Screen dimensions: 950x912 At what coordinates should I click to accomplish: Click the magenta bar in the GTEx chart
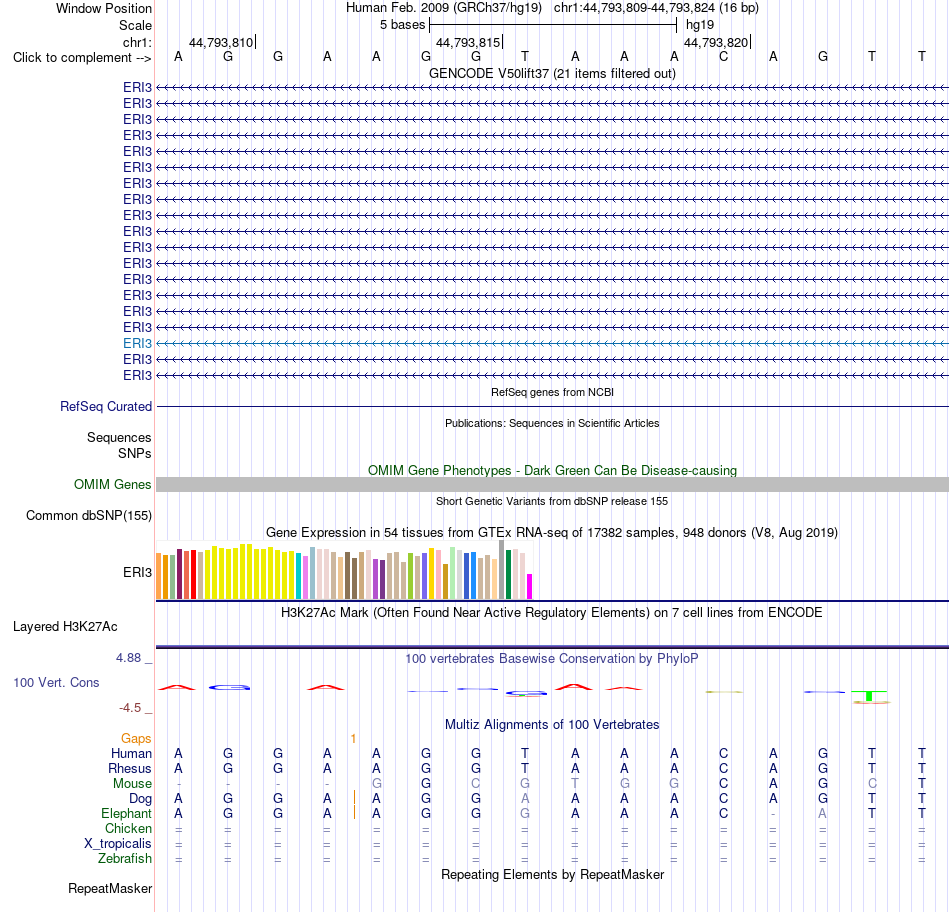(x=530, y=587)
